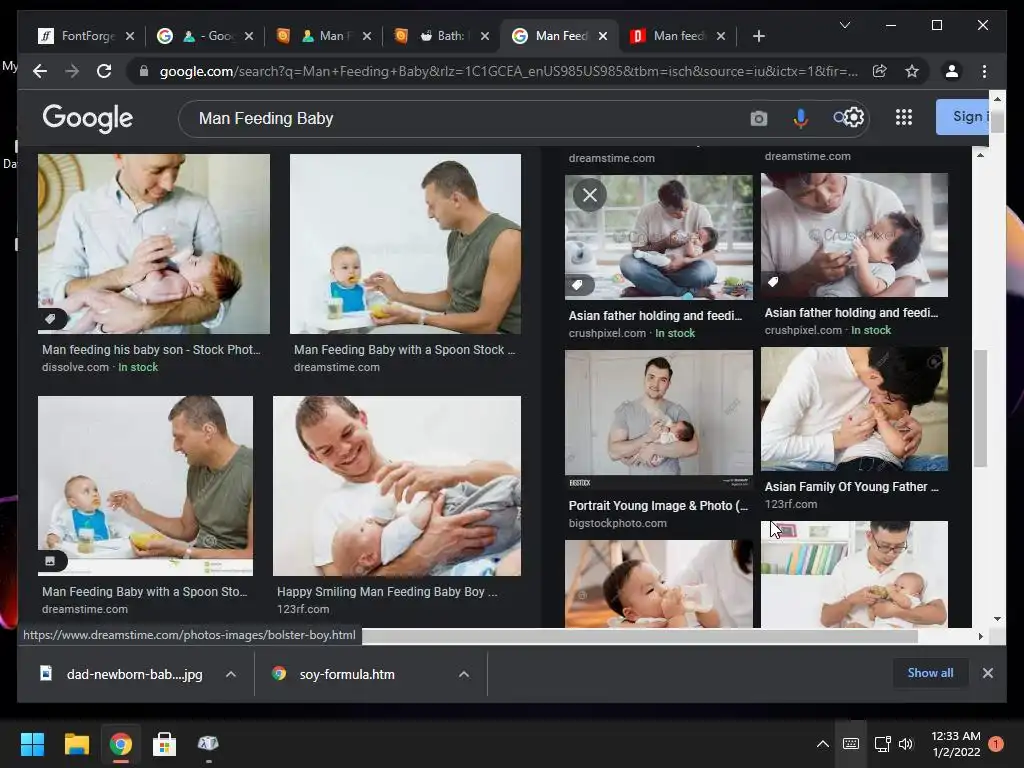
Task: Search by image camera icon
Action: [x=758, y=118]
